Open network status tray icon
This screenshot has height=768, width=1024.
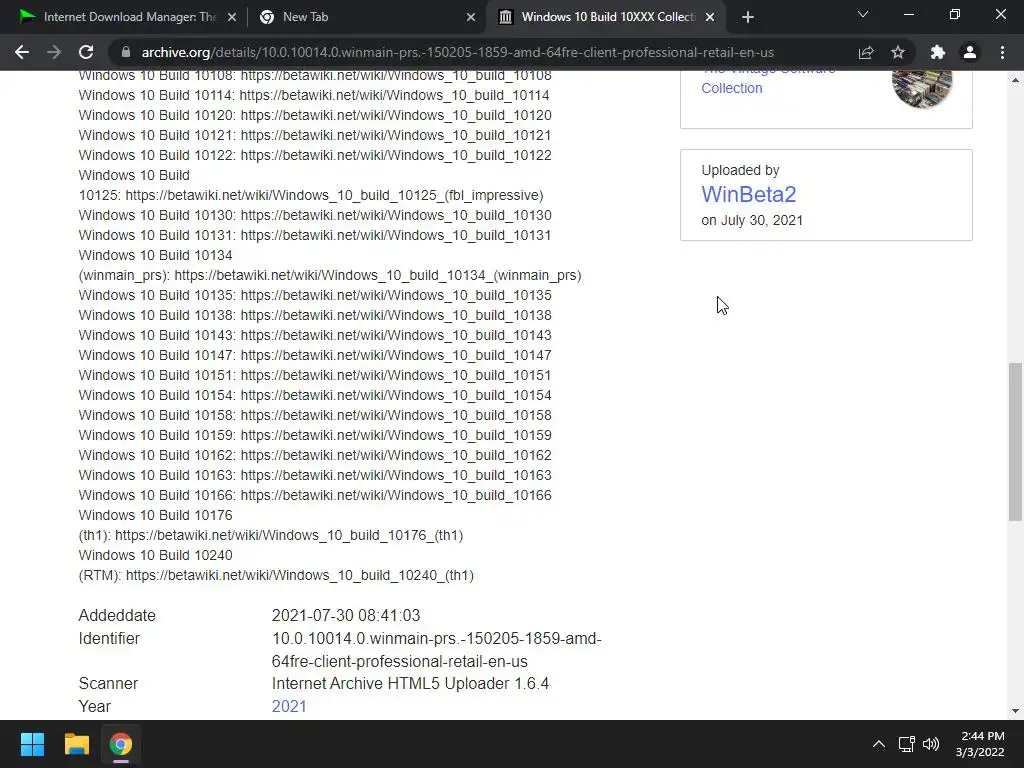pos(906,744)
